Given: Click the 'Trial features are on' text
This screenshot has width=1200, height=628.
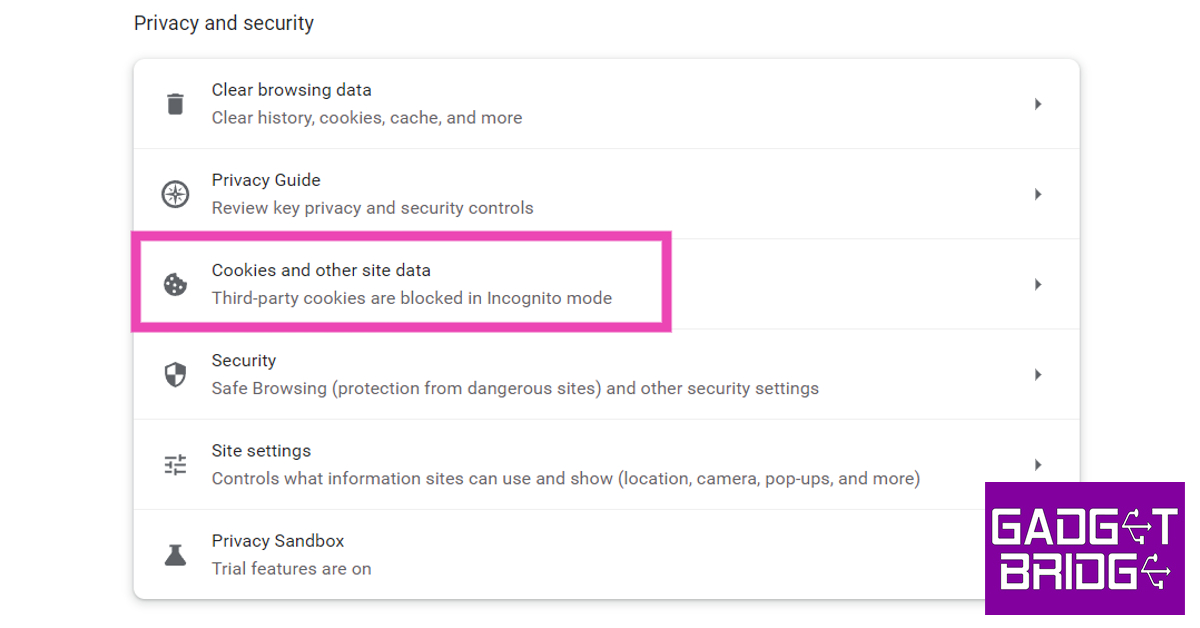Looking at the screenshot, I should 291,569.
